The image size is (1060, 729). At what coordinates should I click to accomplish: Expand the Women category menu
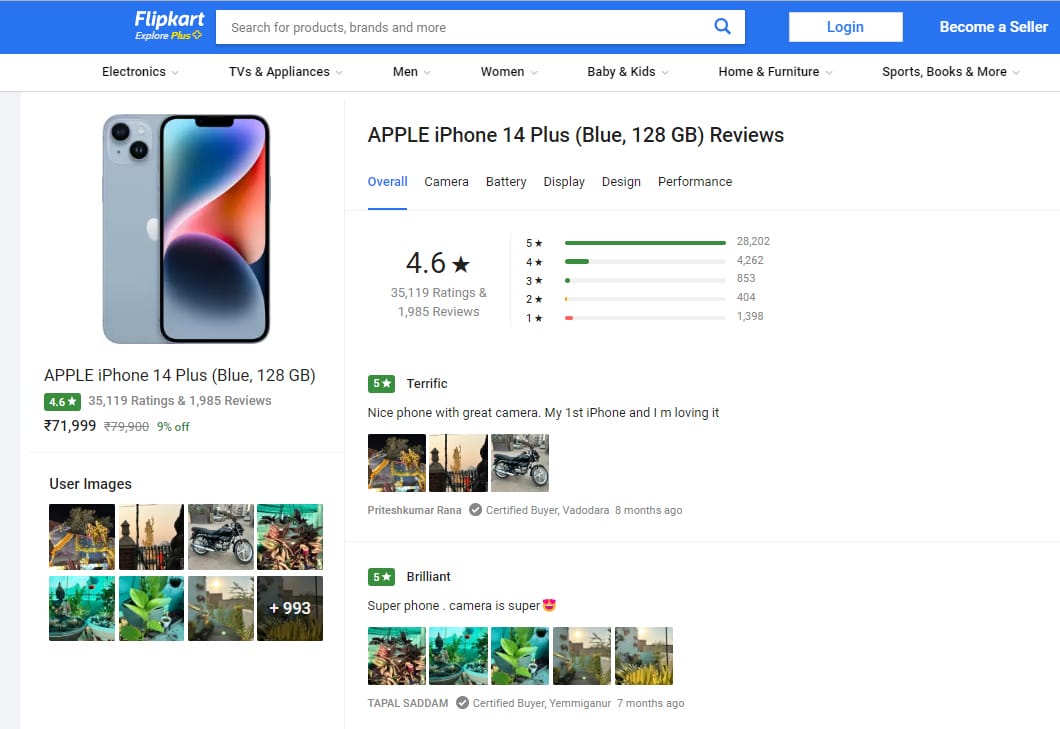[x=508, y=72]
